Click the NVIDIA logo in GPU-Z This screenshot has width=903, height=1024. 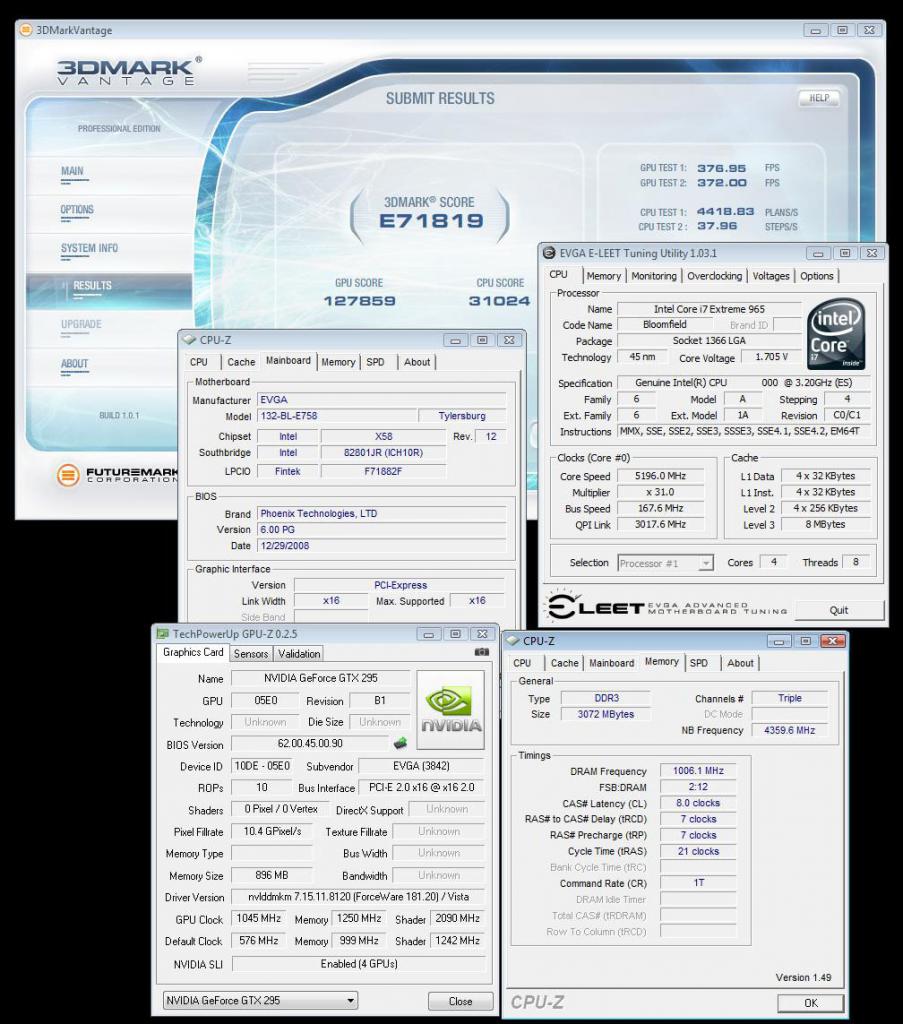(x=451, y=710)
